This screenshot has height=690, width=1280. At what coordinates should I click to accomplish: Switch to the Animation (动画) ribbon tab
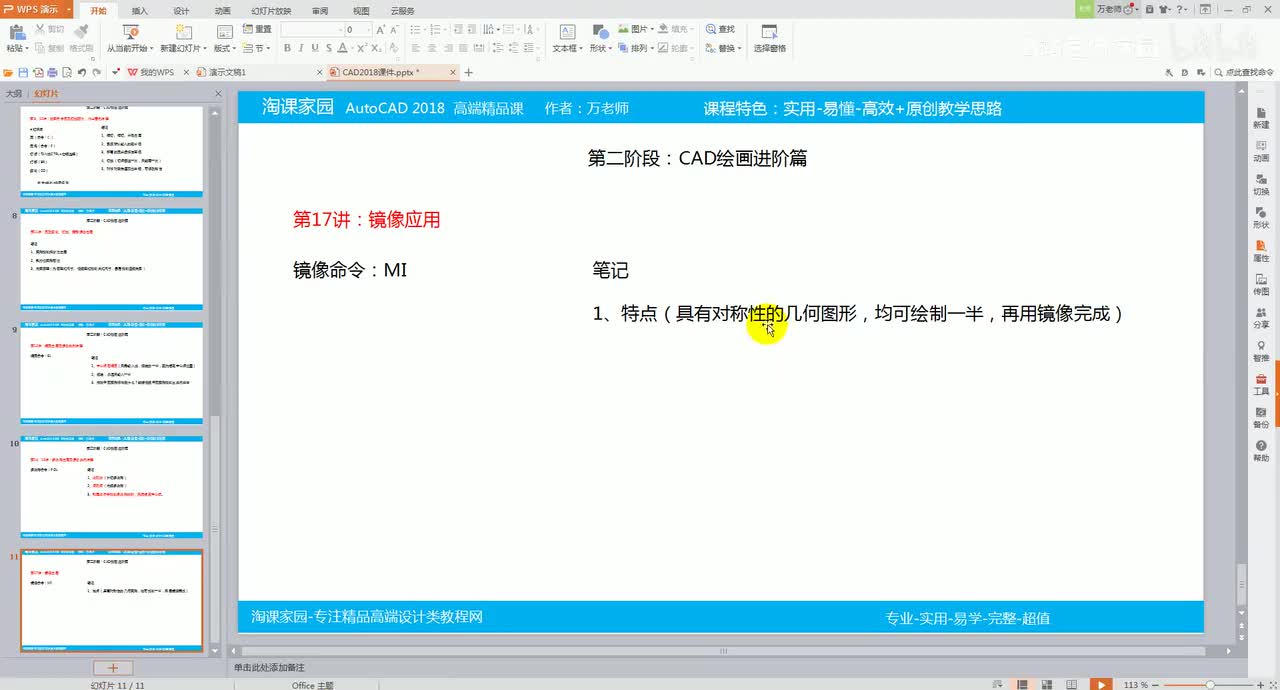tap(222, 11)
